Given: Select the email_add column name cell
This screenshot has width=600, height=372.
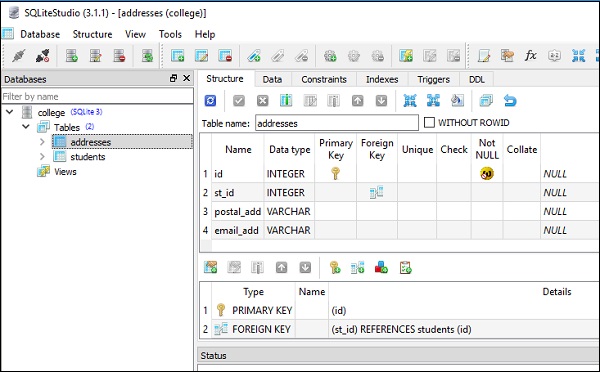Looking at the screenshot, I should point(237,230).
